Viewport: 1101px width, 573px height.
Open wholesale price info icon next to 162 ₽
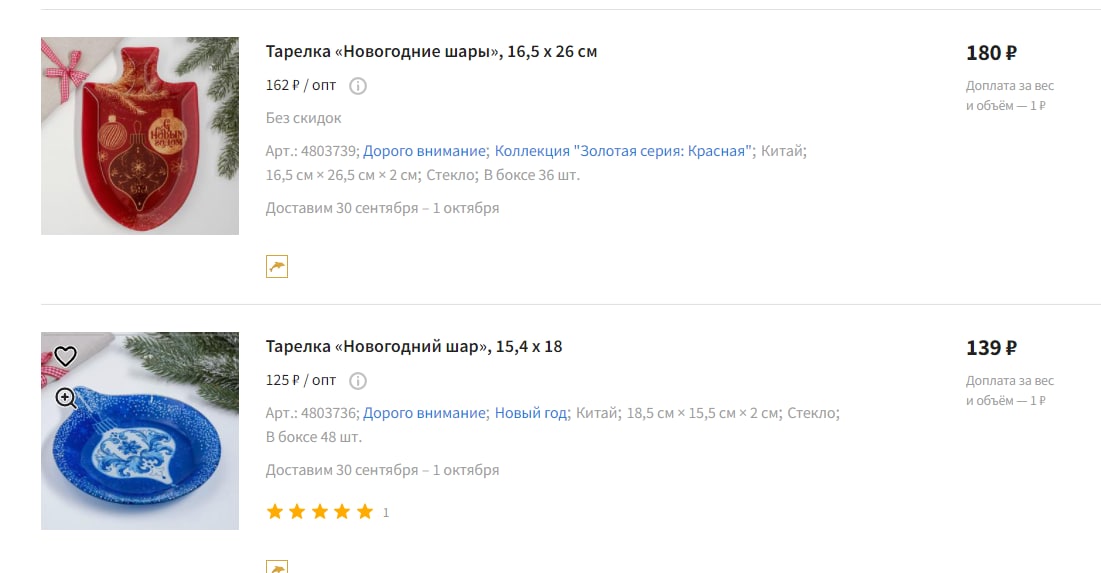358,86
